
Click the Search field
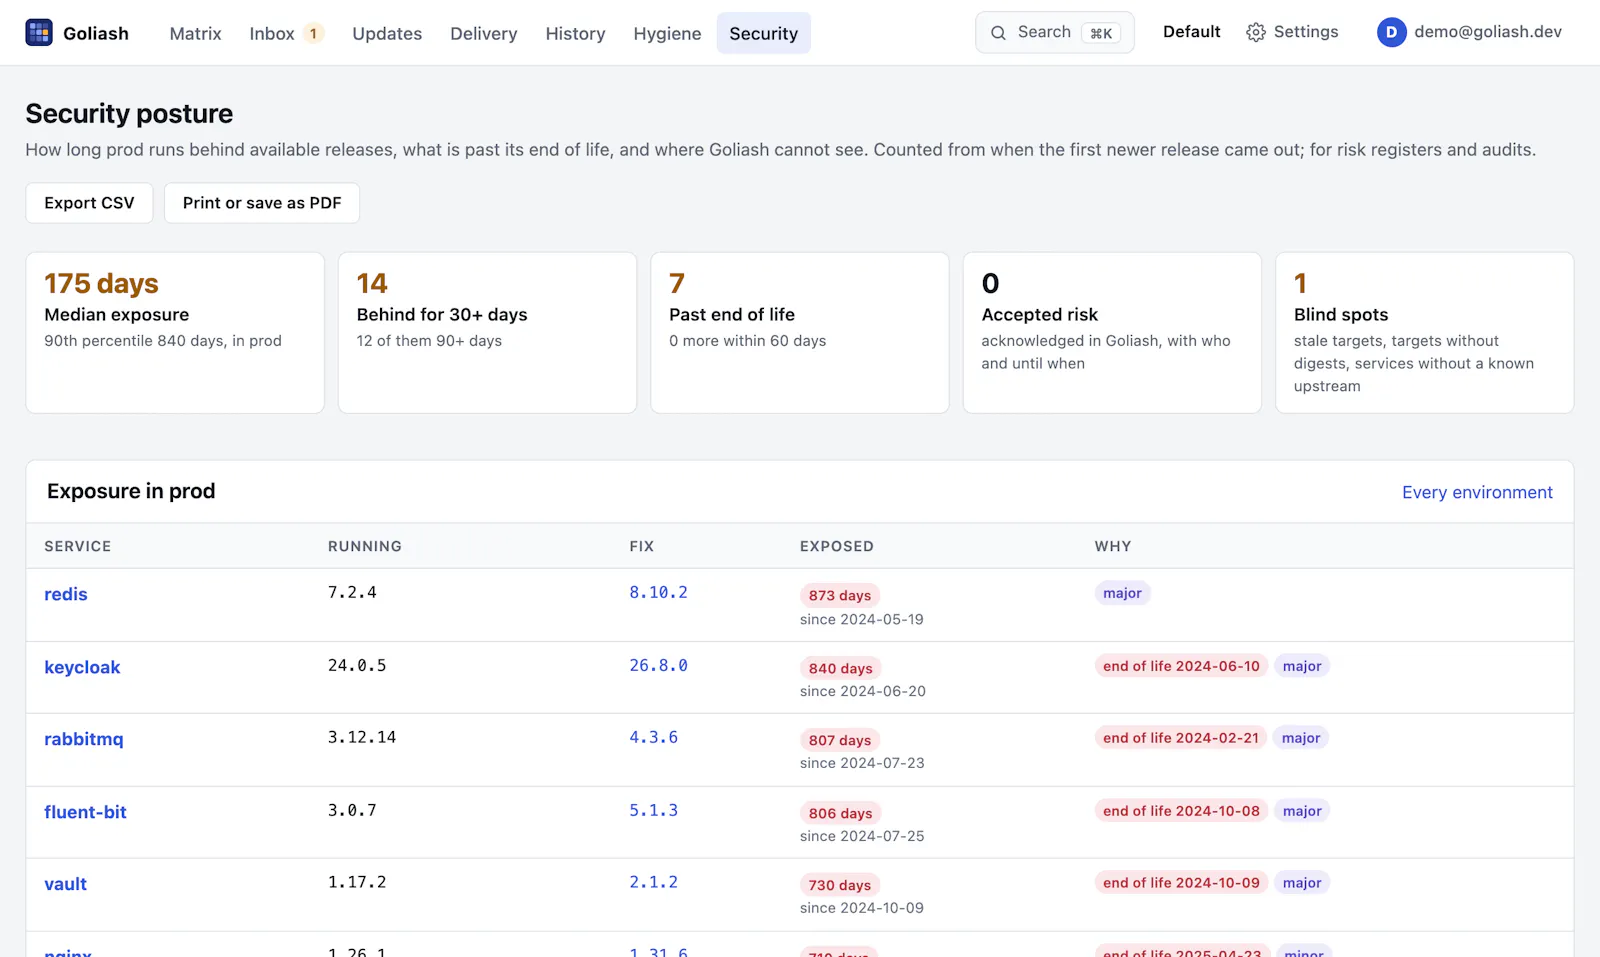pos(1055,33)
